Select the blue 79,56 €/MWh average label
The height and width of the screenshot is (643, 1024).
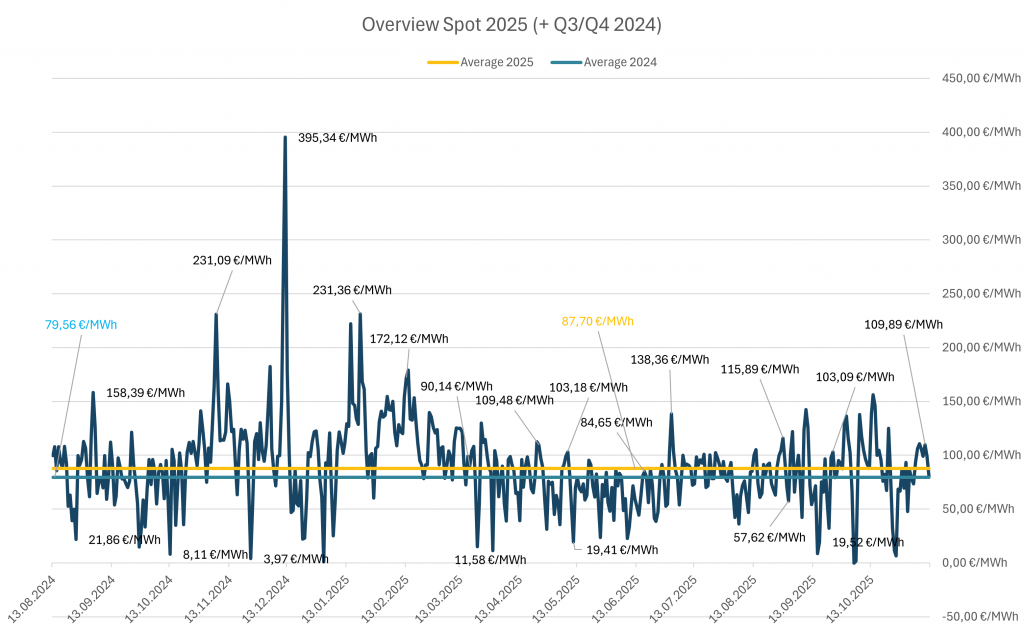point(81,324)
